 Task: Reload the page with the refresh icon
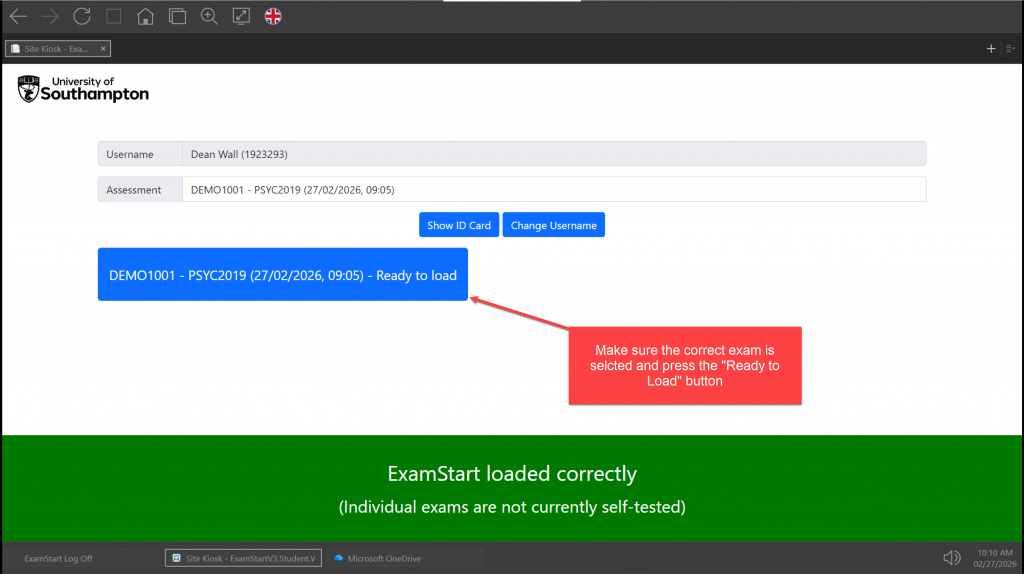82,16
